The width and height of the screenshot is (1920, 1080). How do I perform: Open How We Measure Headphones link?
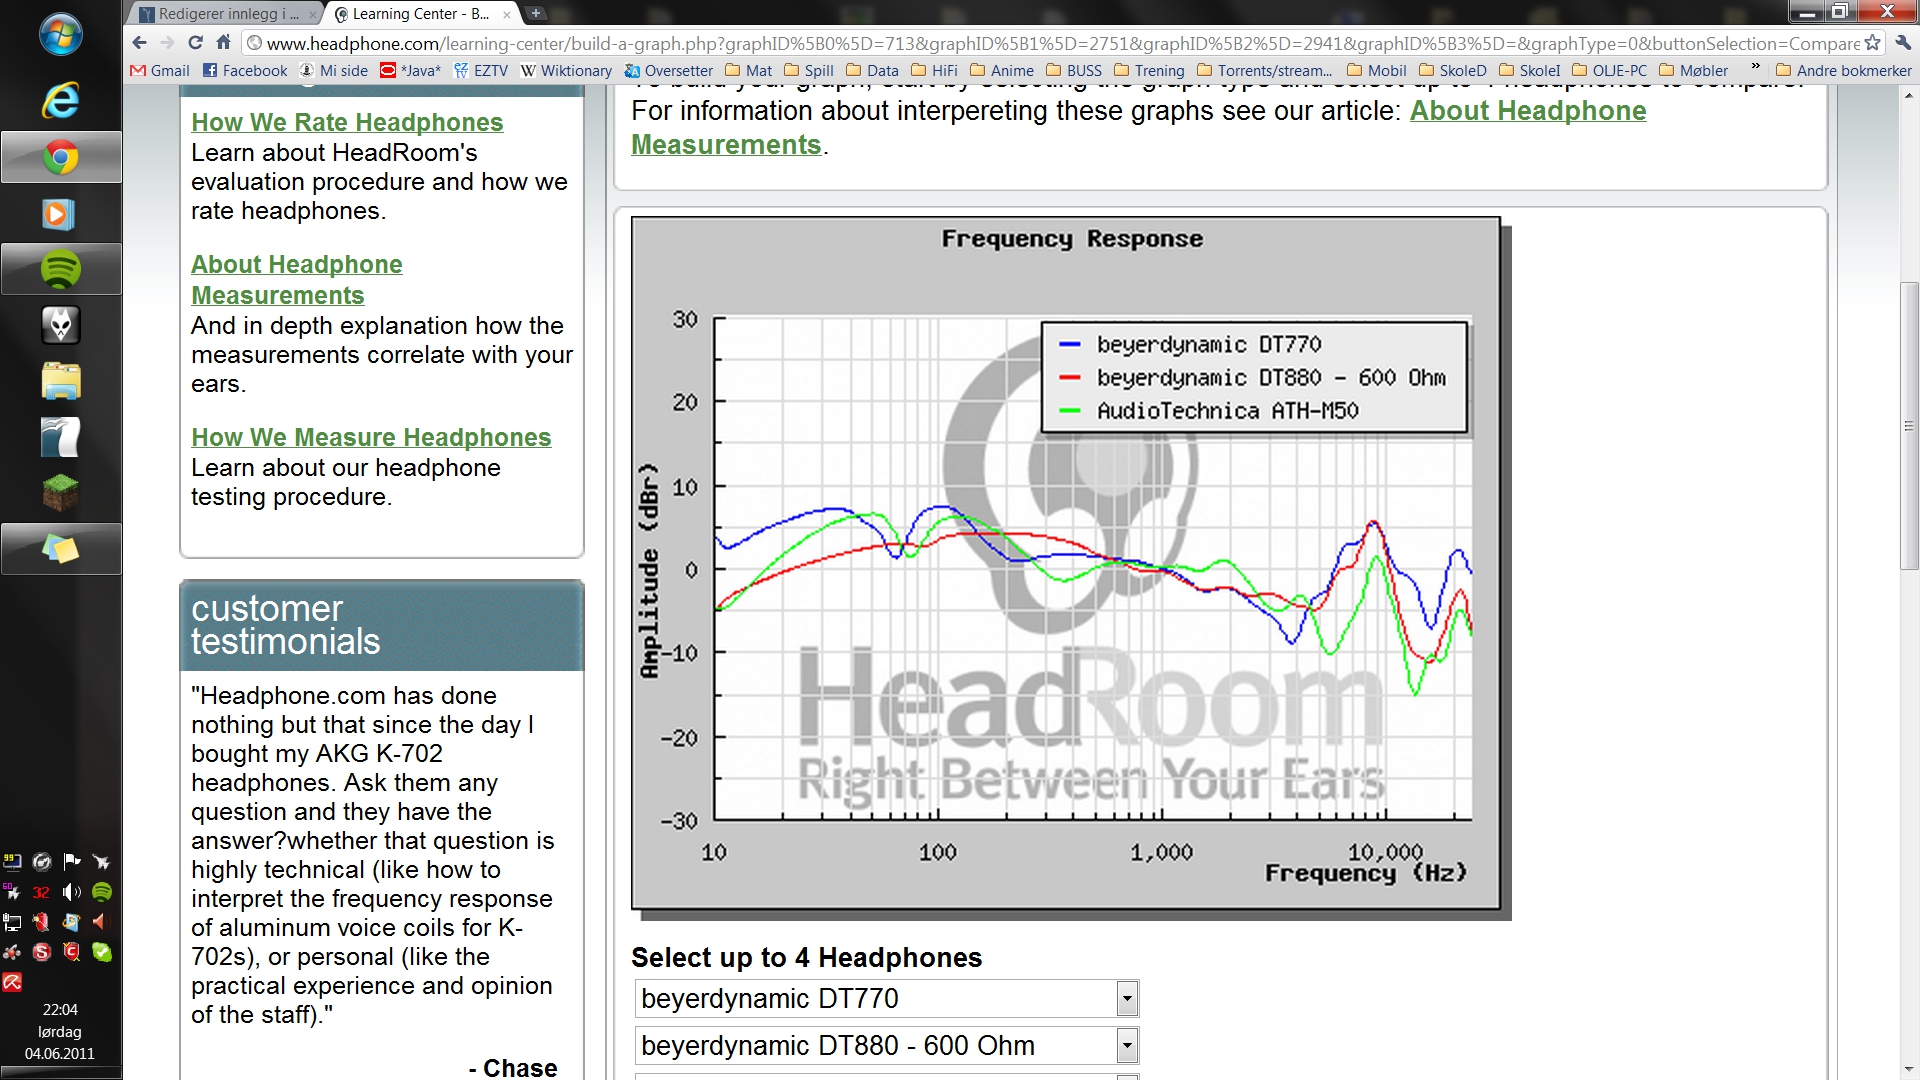click(371, 437)
